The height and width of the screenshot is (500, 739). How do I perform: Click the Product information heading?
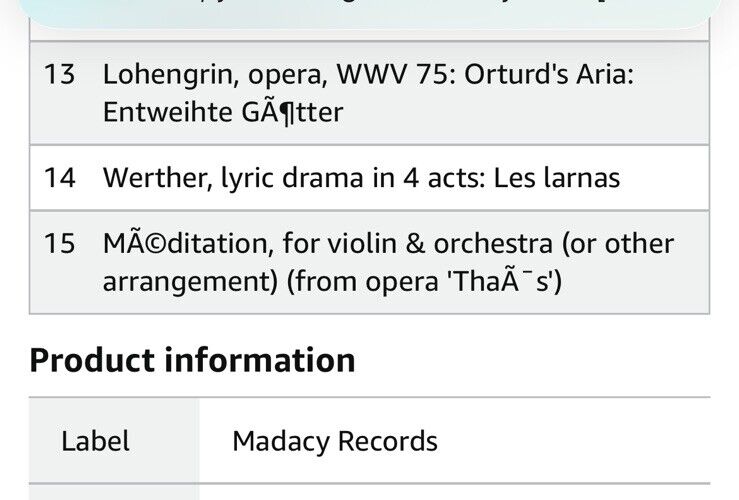point(192,360)
